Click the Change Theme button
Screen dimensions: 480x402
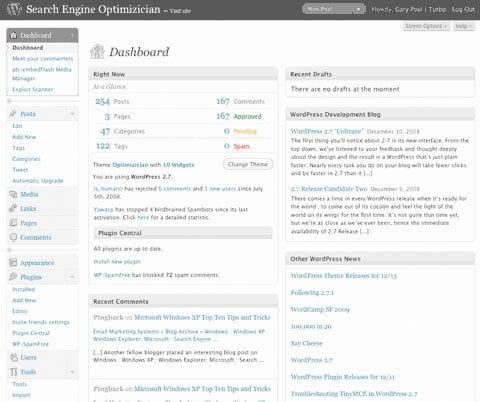coord(248,164)
